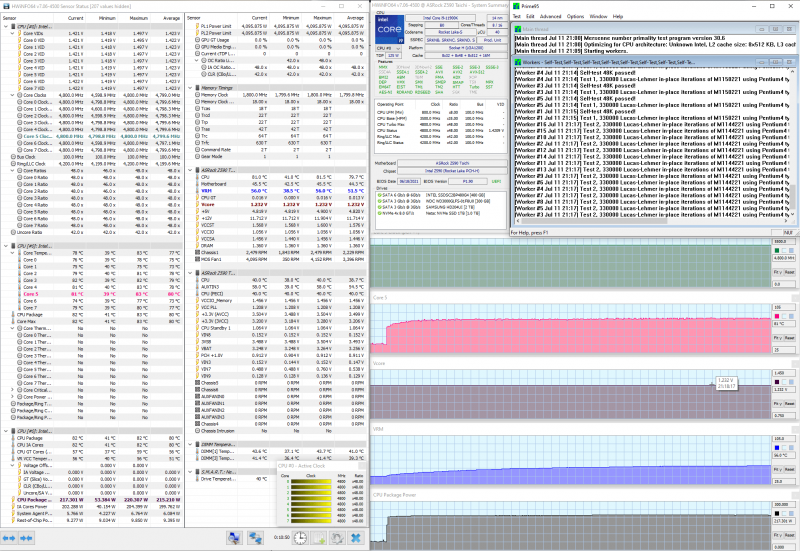Click the Core 5 Clock row icon
The width and height of the screenshot is (800, 551).
20,136
